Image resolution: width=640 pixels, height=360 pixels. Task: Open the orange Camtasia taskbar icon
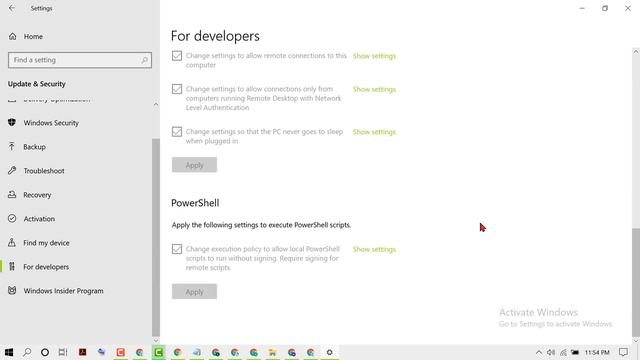(x=120, y=352)
